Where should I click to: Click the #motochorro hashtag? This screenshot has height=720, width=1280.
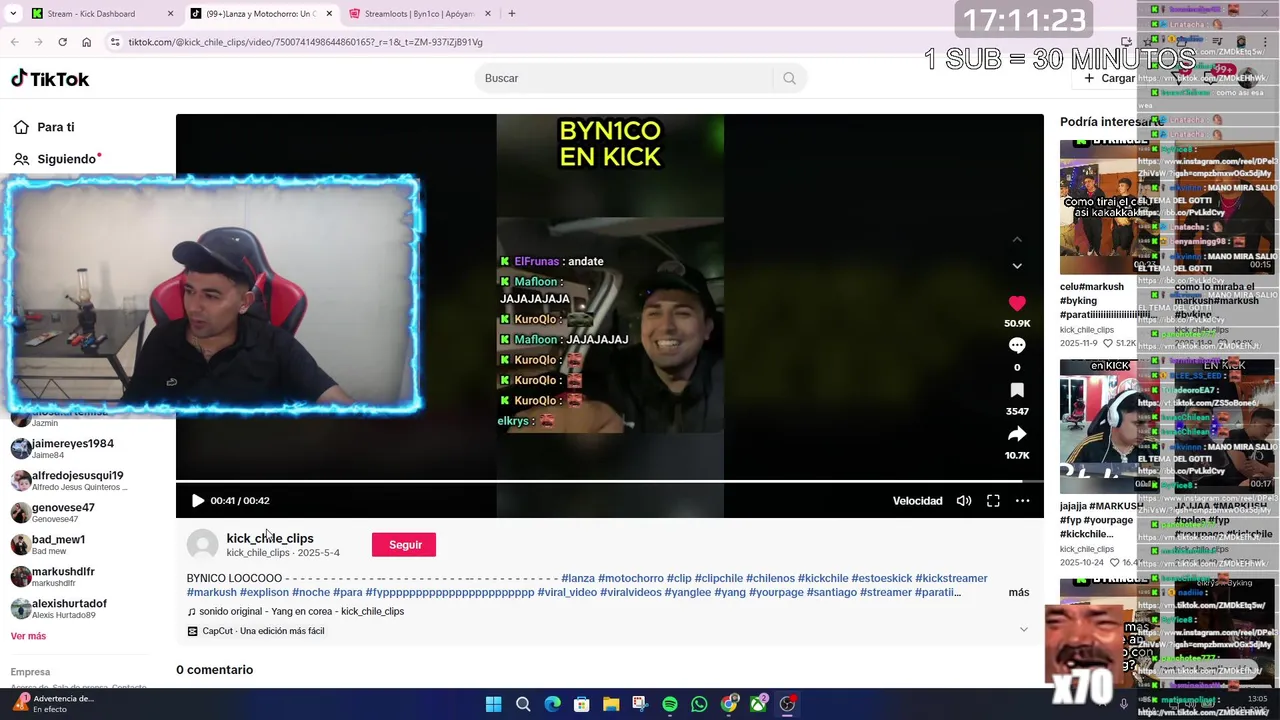[631, 578]
